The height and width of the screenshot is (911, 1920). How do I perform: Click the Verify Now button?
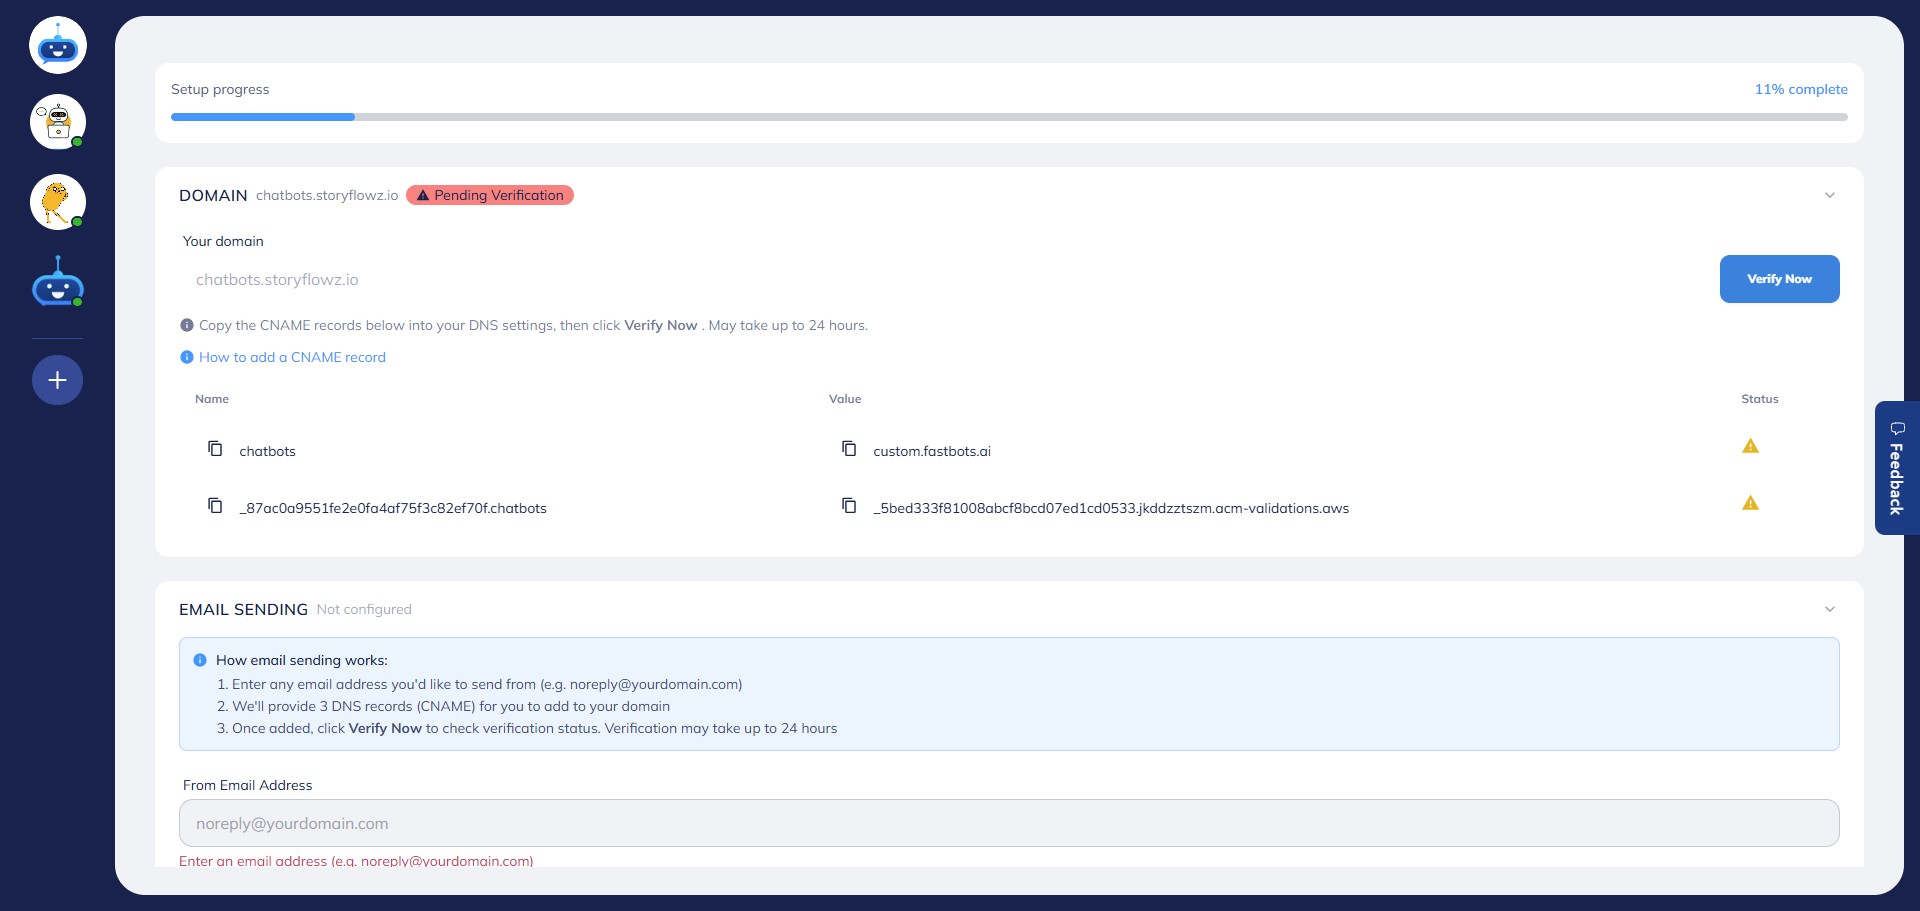click(1779, 279)
